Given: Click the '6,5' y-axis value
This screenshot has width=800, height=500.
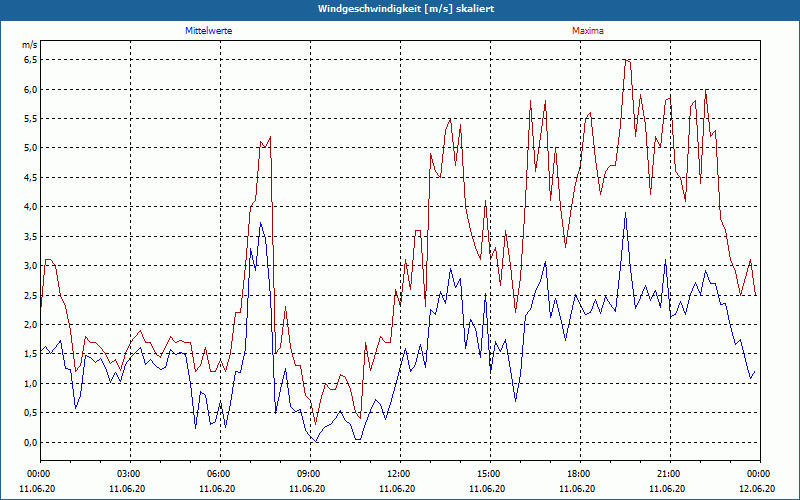Looking at the screenshot, I should 30,60.
